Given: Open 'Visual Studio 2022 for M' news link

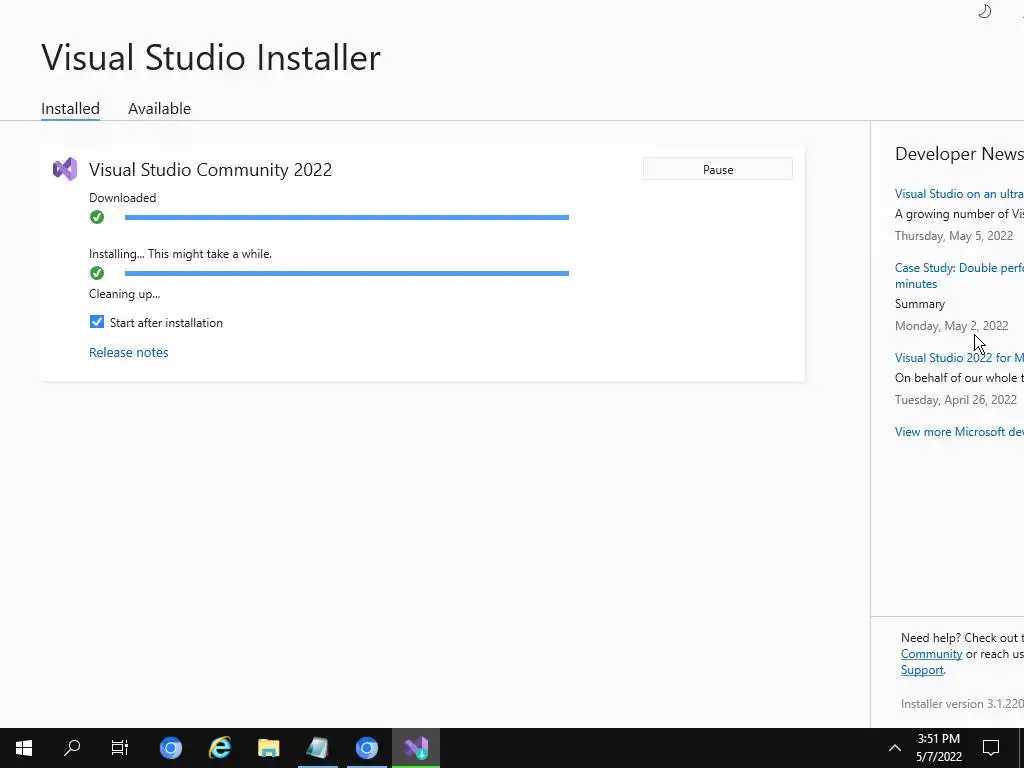Looking at the screenshot, I should (x=959, y=358).
